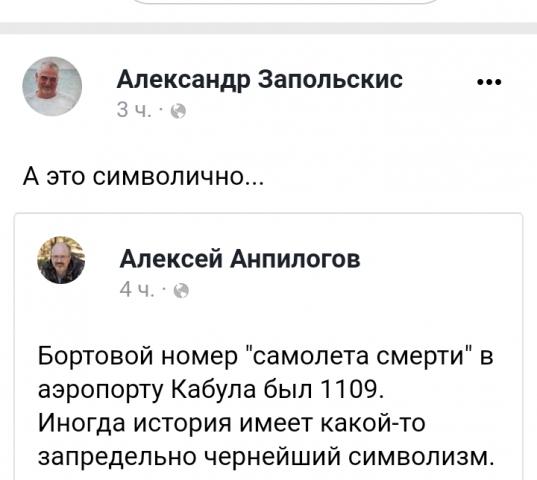
Task: Visit Алексей Анпилогов profile via name
Action: pyautogui.click(x=240, y=259)
